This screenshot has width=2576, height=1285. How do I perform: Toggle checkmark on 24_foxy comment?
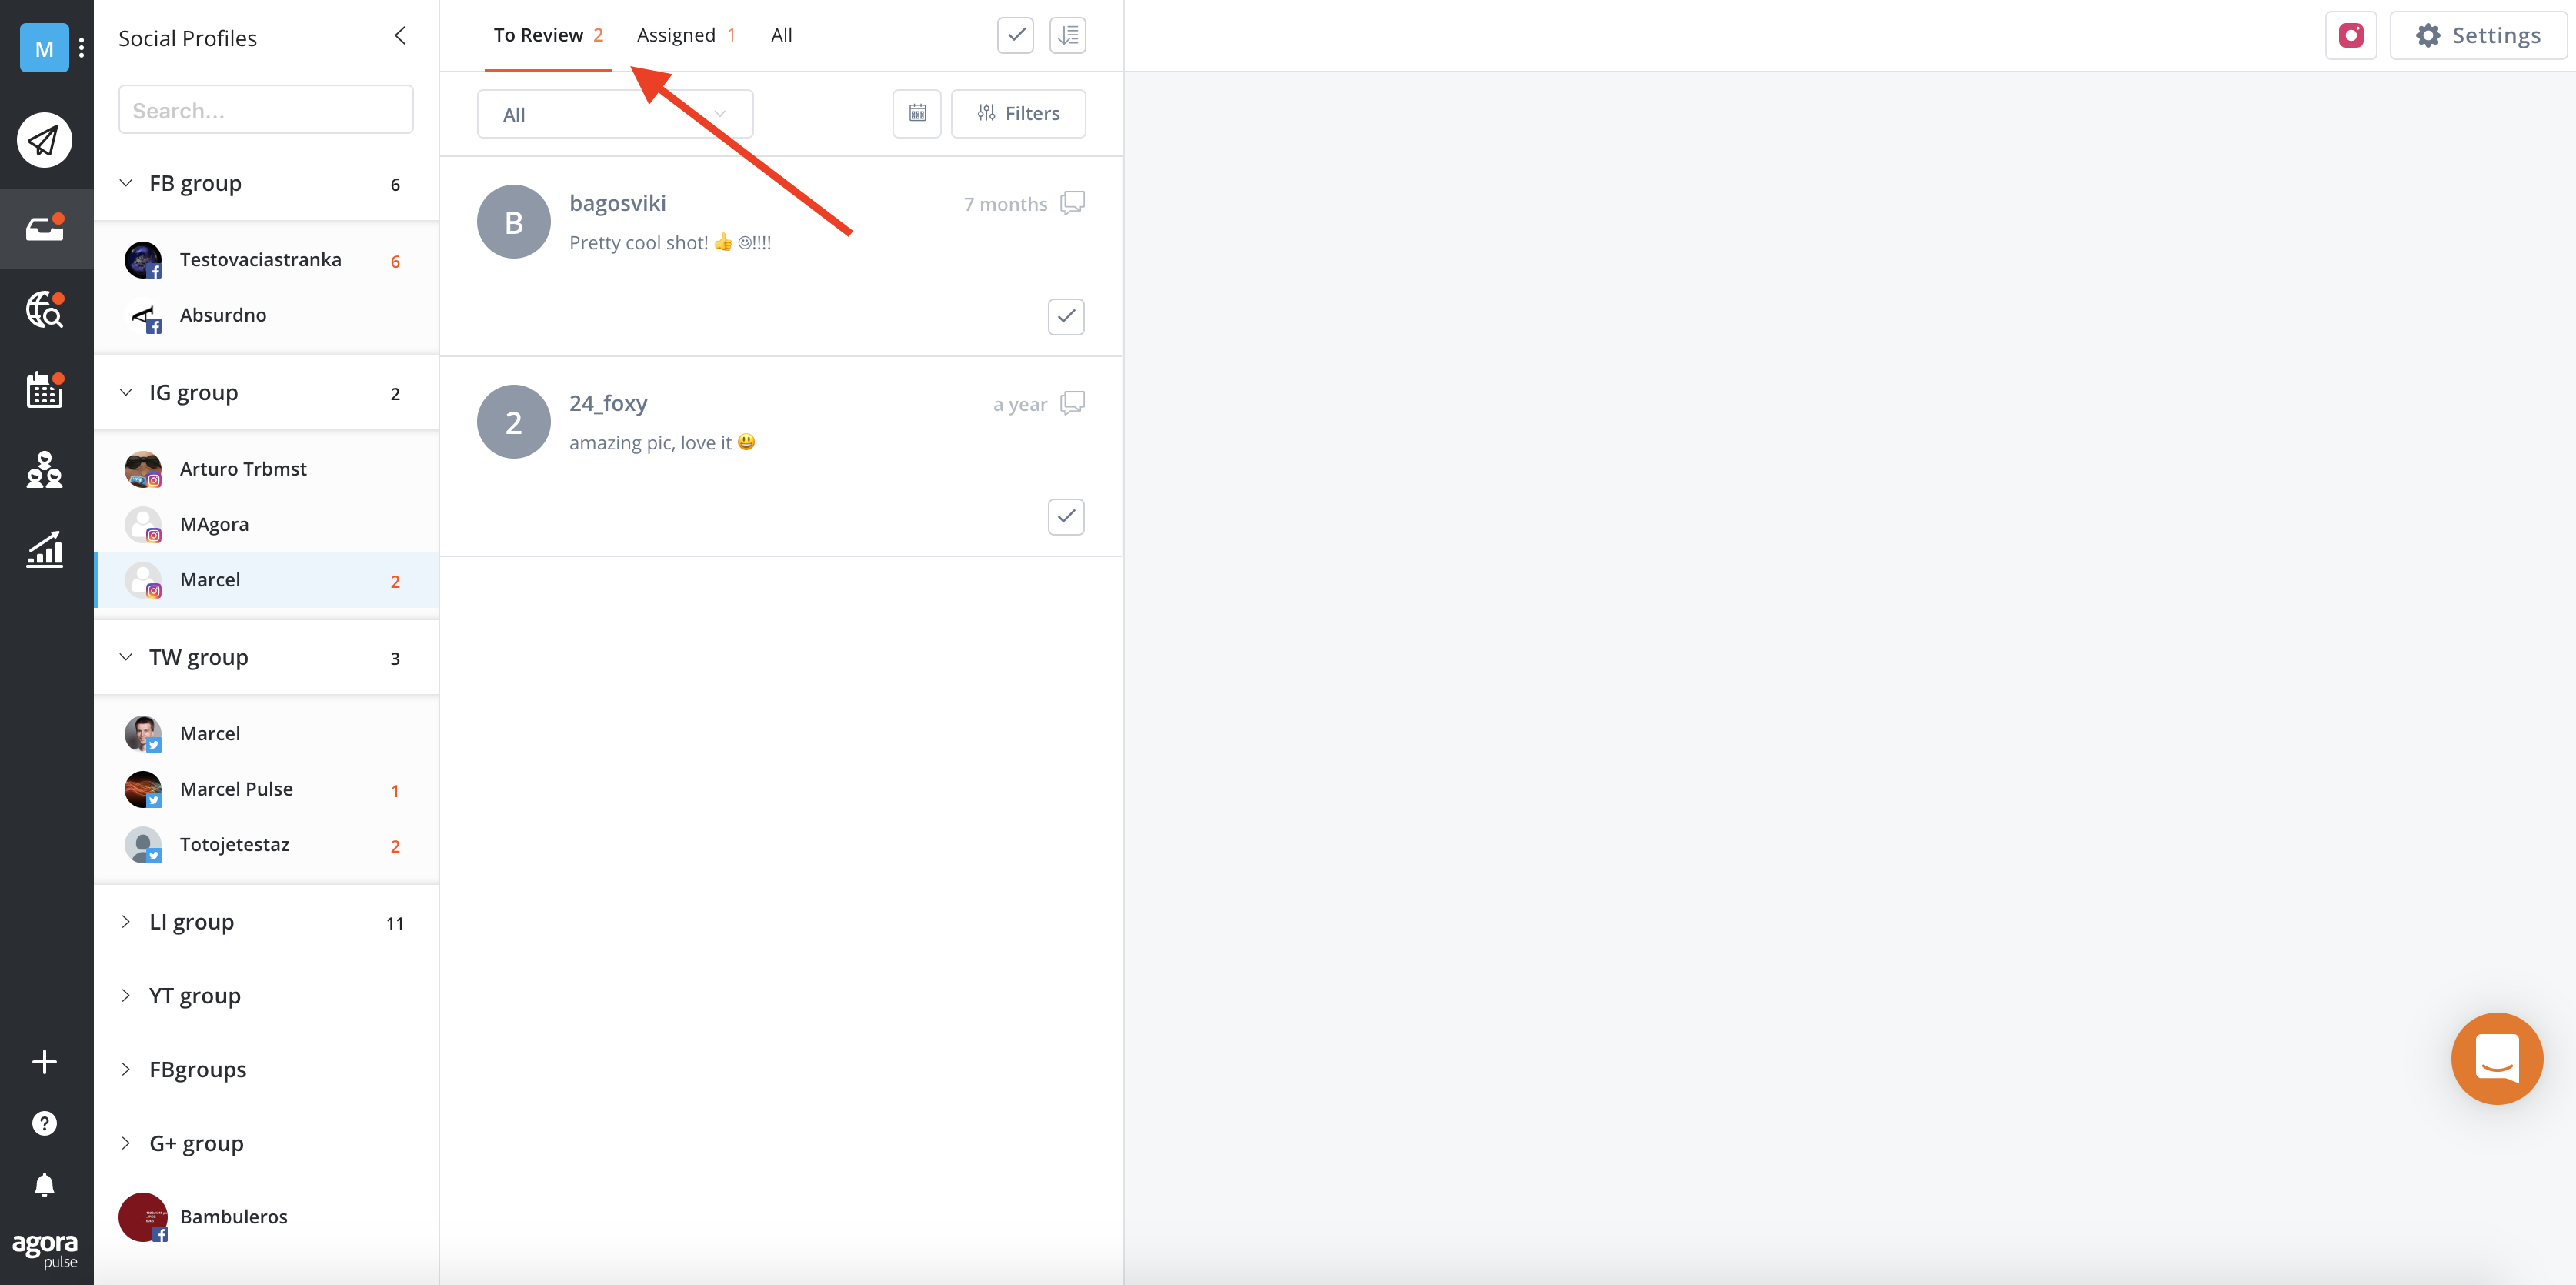tap(1065, 516)
